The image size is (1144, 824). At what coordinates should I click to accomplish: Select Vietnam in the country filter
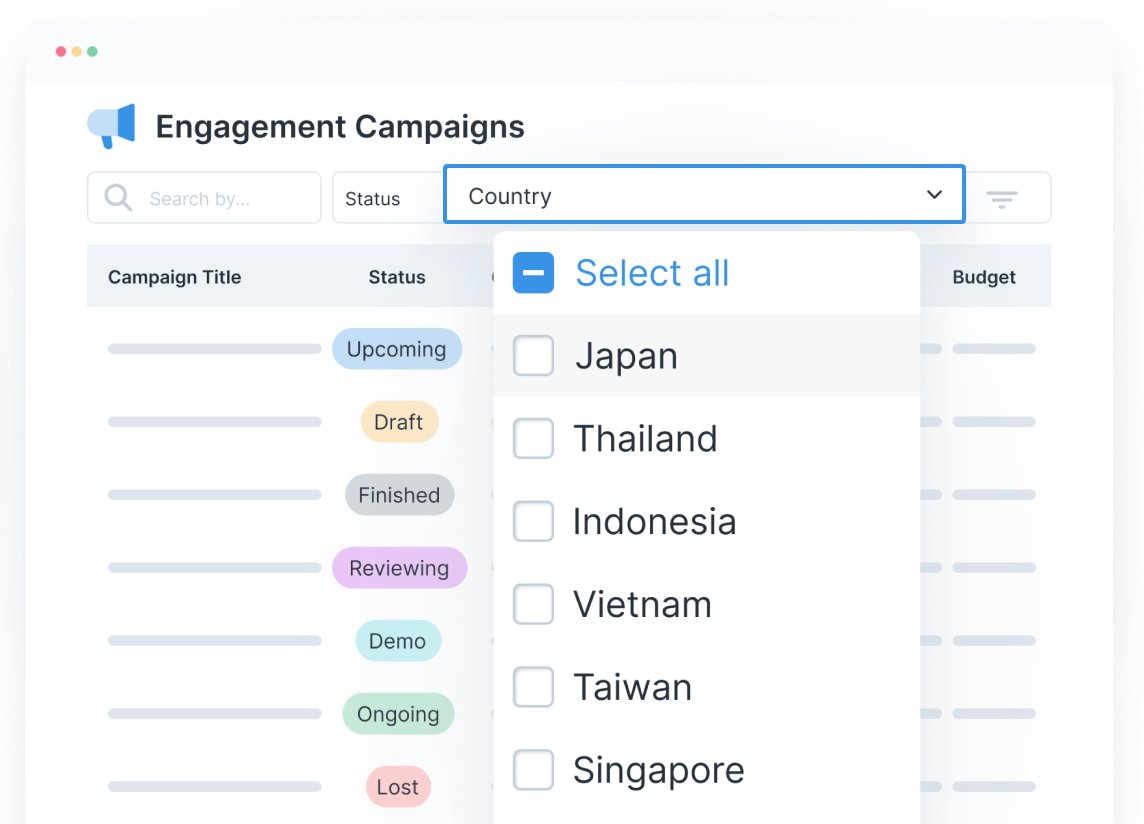pos(533,604)
